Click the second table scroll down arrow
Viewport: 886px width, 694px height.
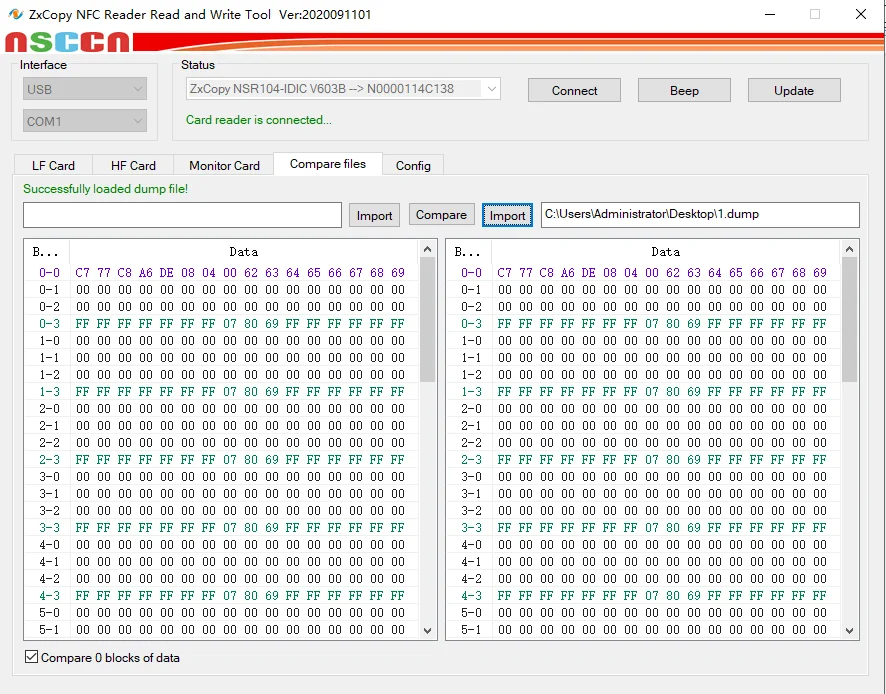(x=849, y=631)
